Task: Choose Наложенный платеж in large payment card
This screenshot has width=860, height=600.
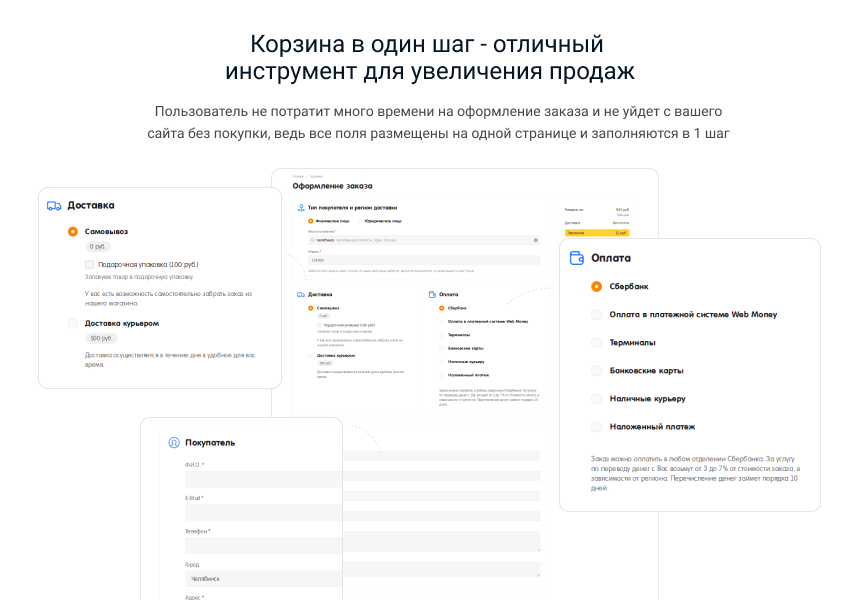Action: [597, 426]
